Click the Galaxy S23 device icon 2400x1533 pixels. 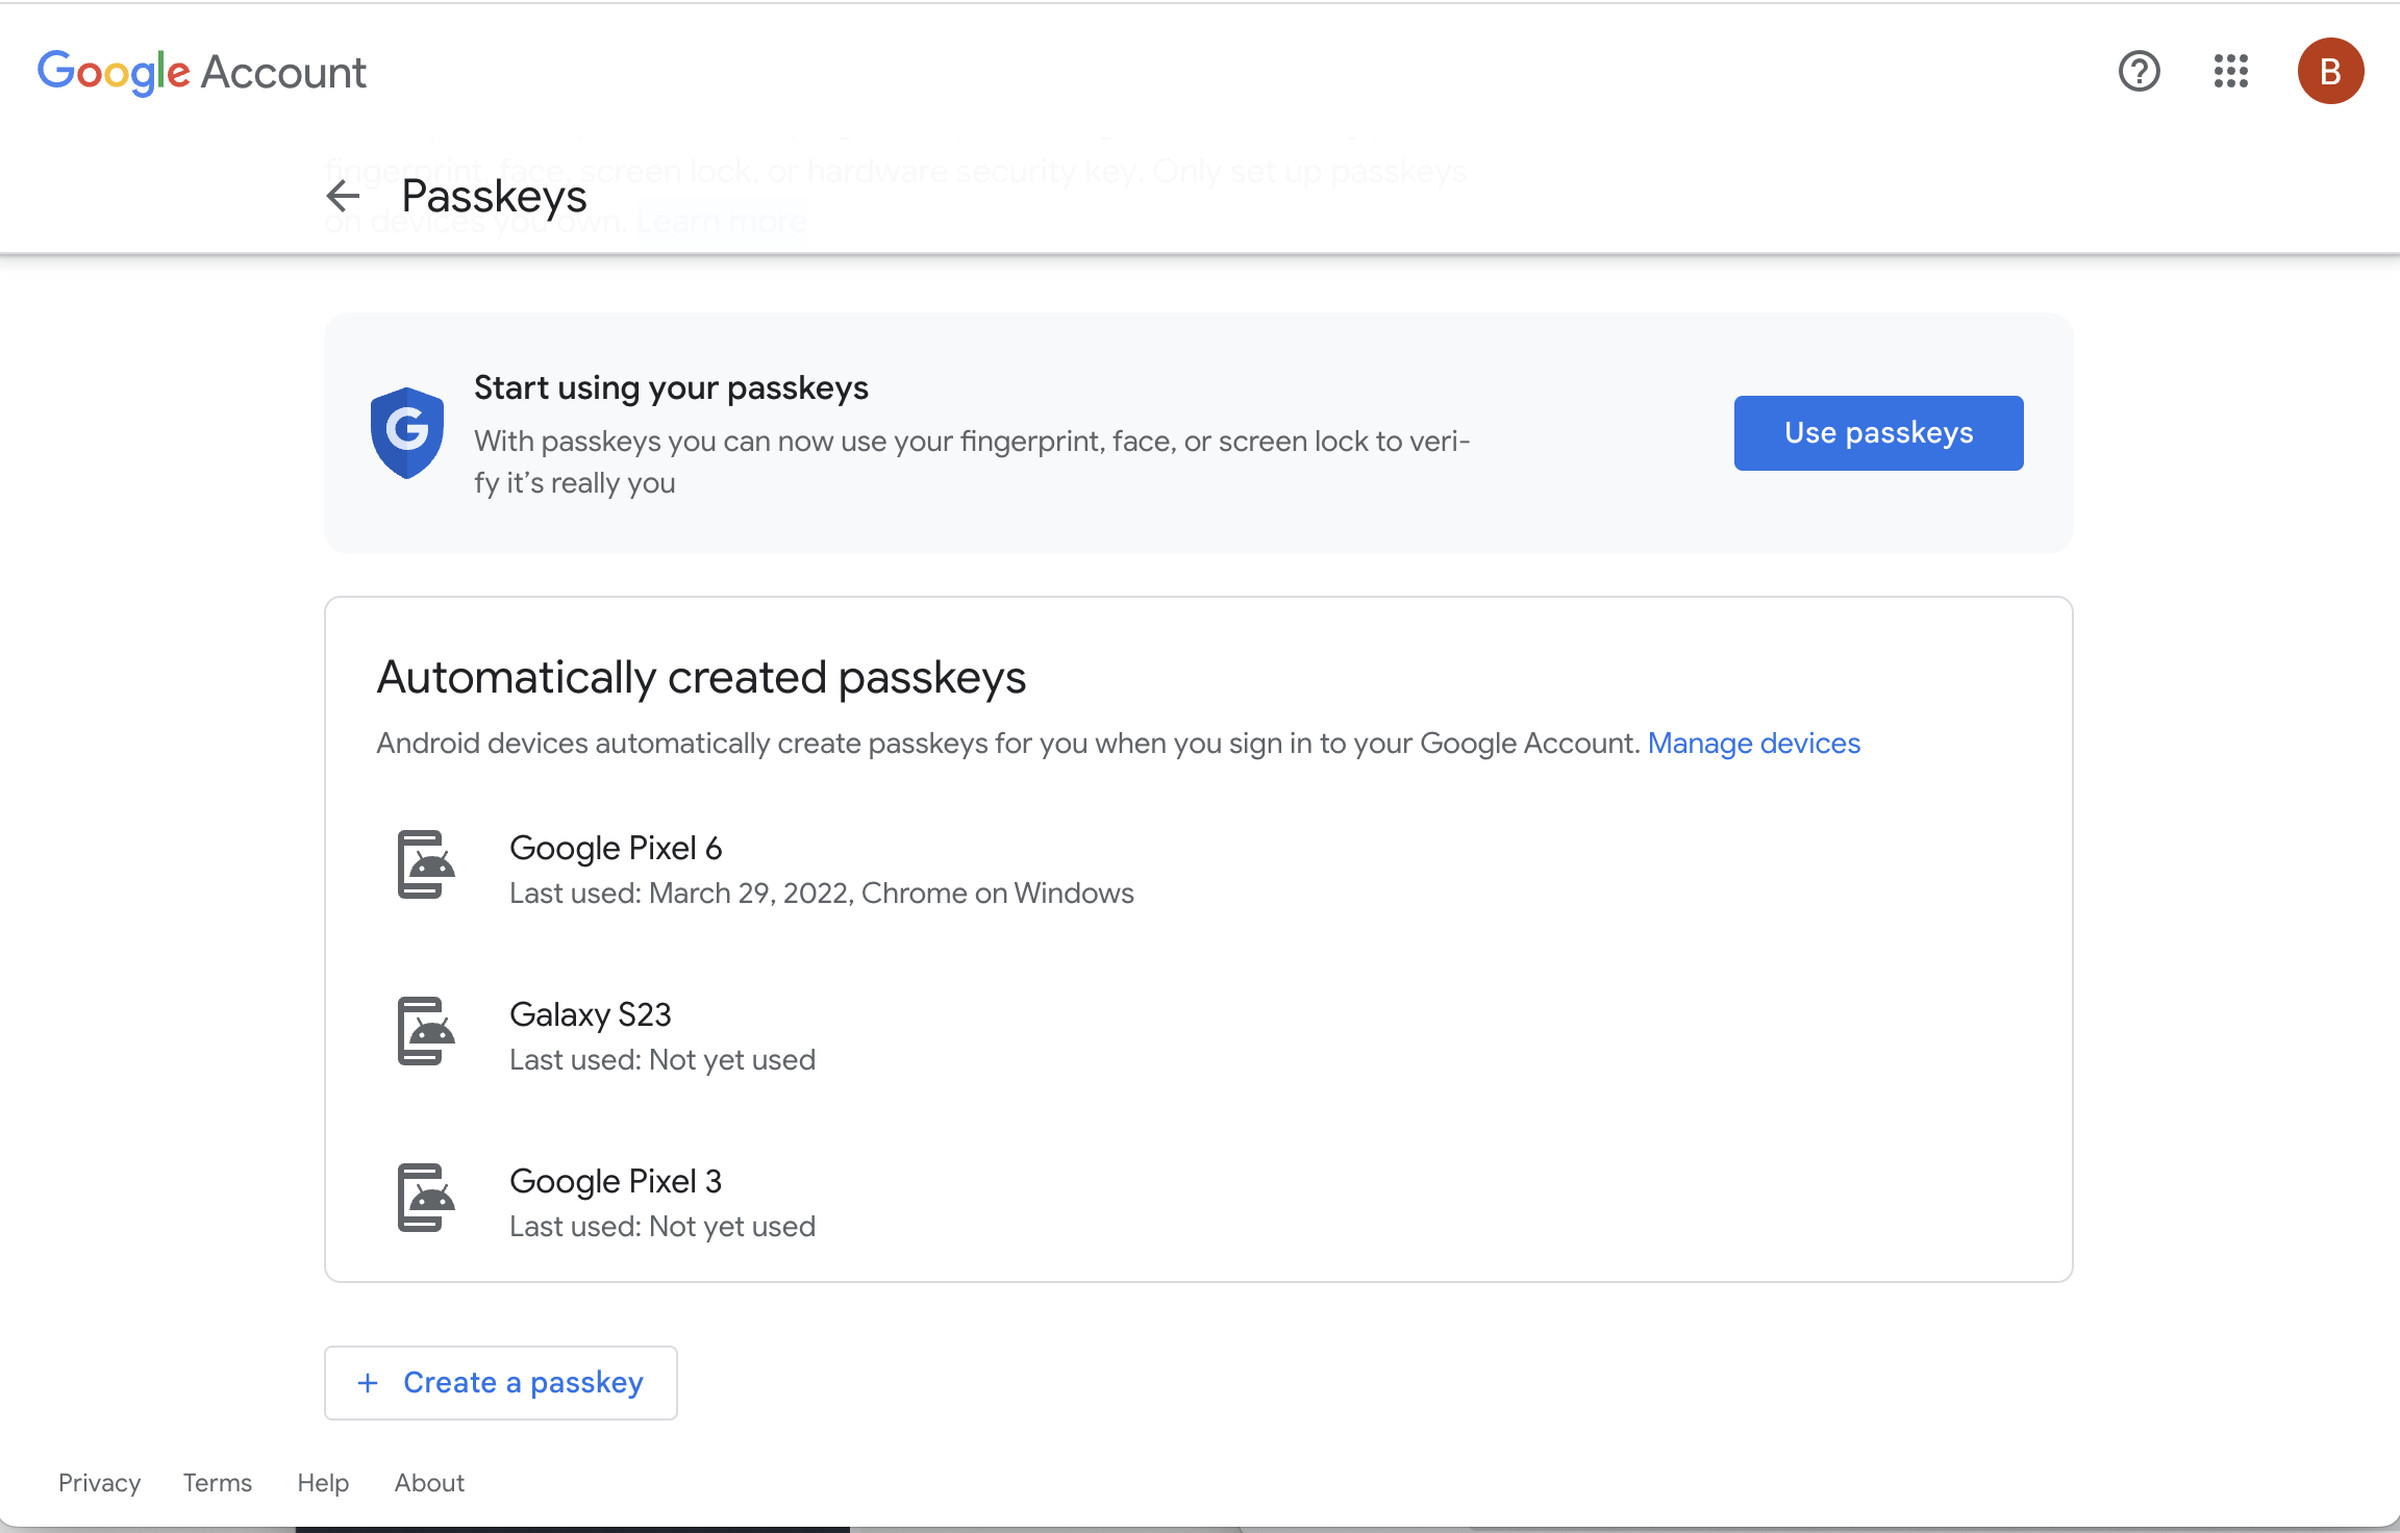pyautogui.click(x=427, y=1032)
